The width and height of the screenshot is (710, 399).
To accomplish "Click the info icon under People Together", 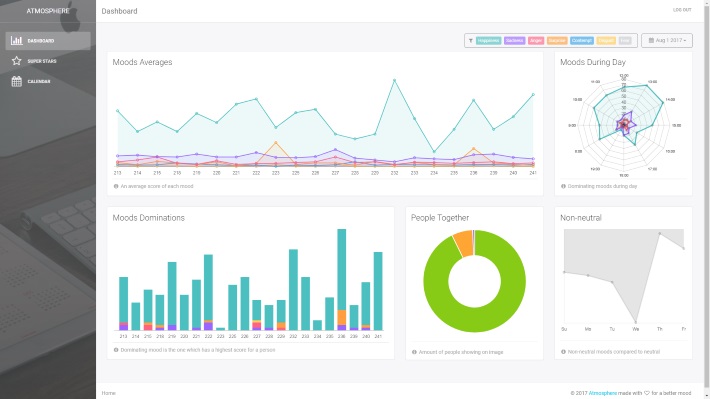I will pyautogui.click(x=414, y=352).
